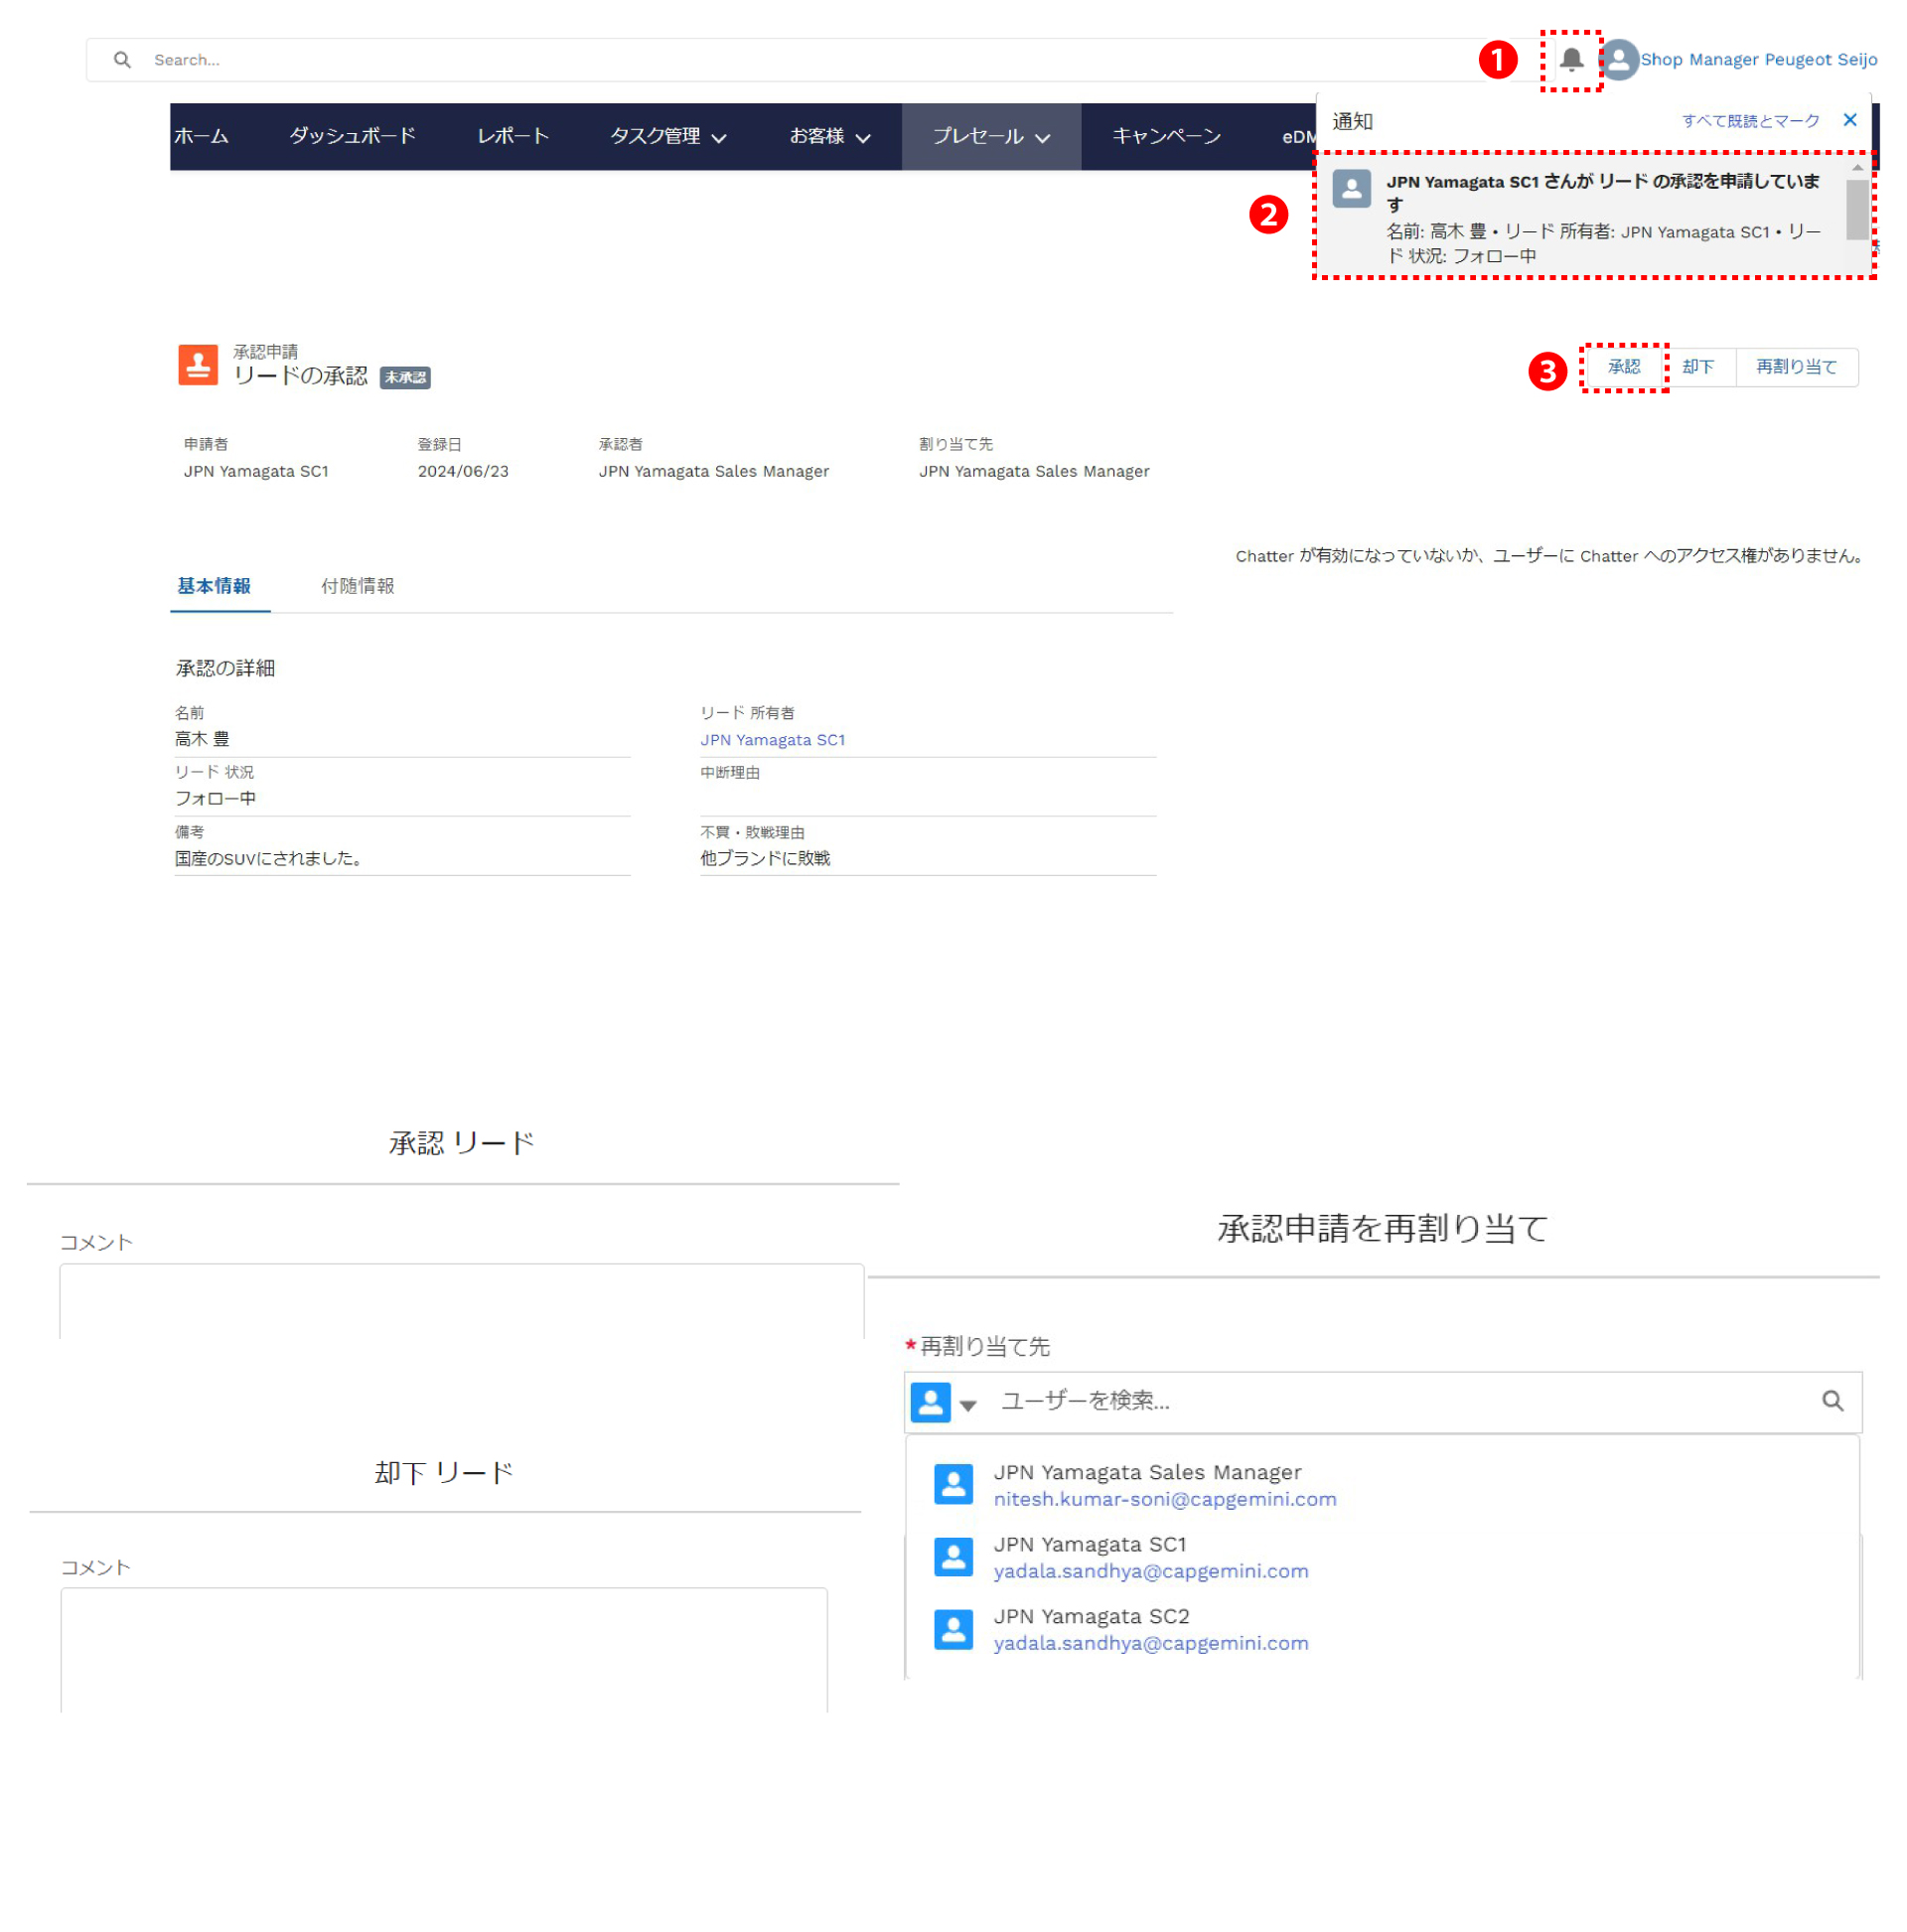The height and width of the screenshot is (1932, 1907).
Task: Open JPN Yamagata SC1 lead owner link
Action: [x=772, y=740]
